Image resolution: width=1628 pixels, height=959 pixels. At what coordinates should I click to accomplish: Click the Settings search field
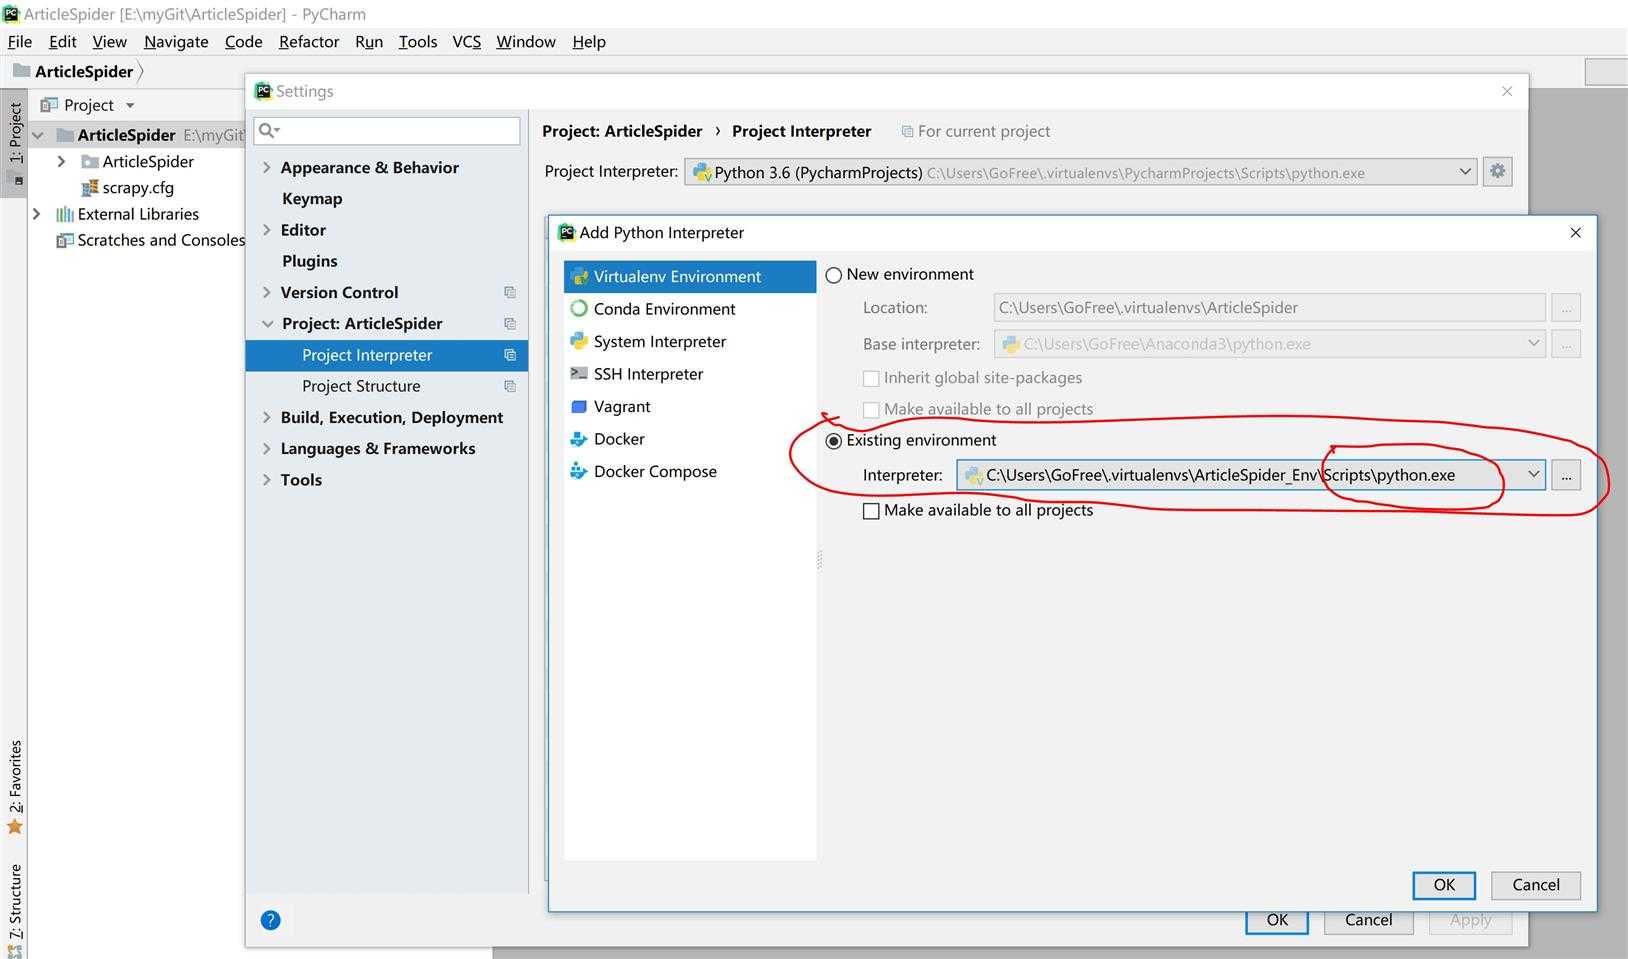(x=387, y=130)
